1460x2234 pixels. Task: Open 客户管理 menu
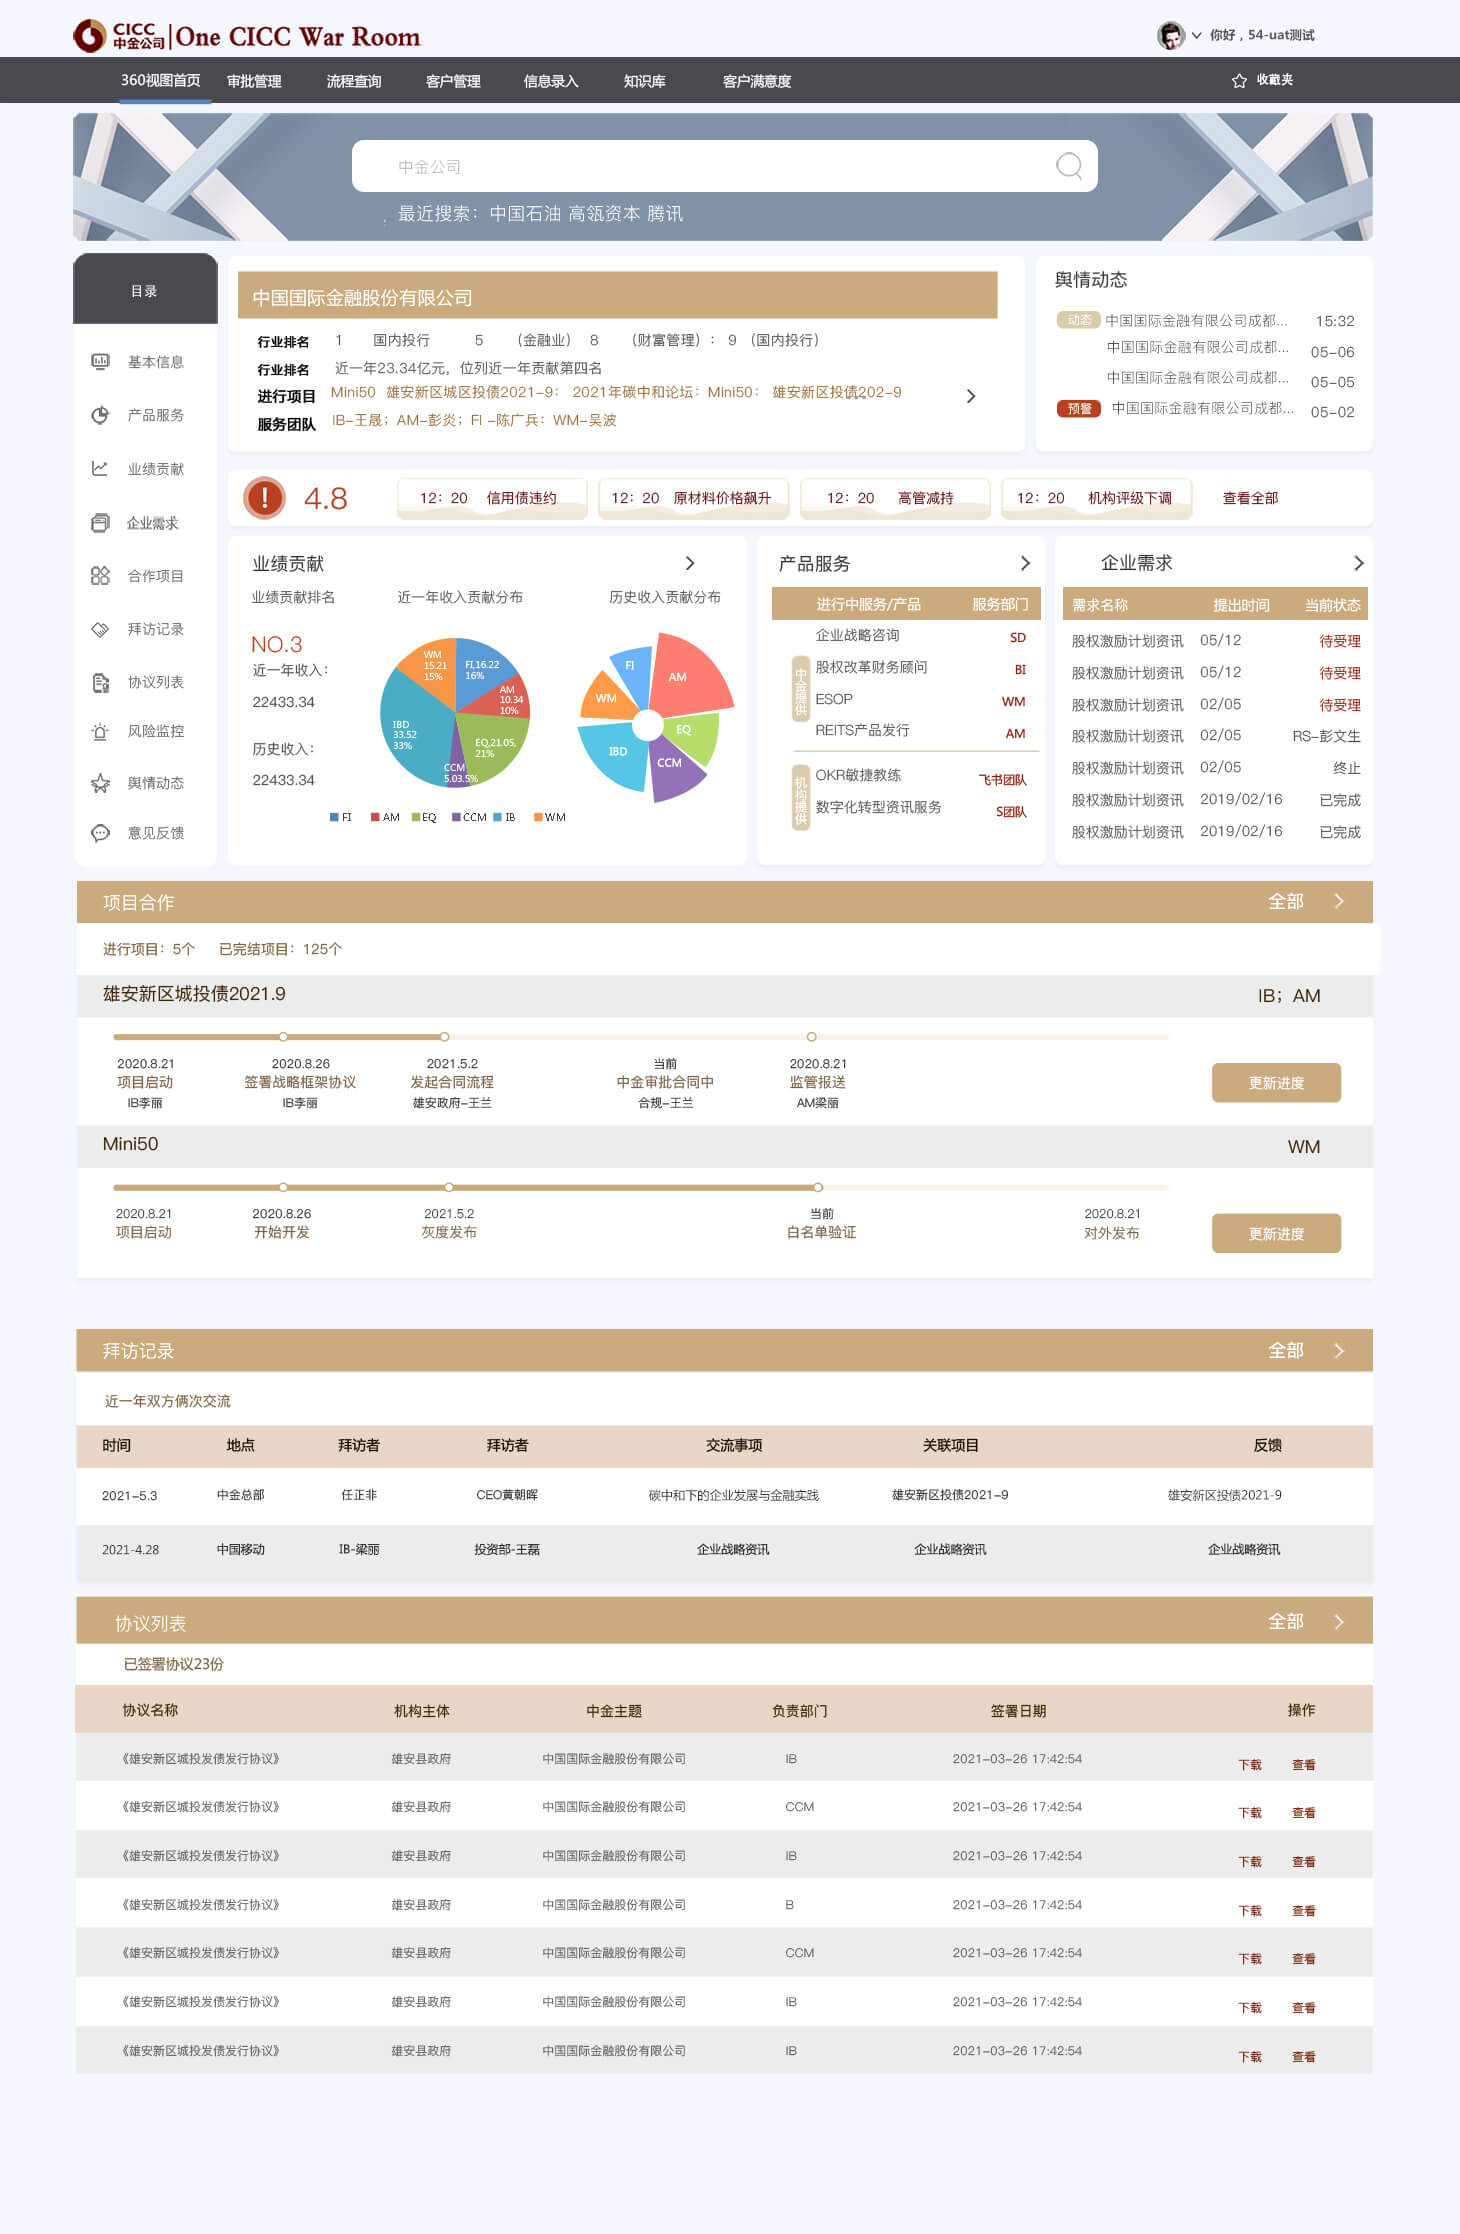pyautogui.click(x=453, y=81)
